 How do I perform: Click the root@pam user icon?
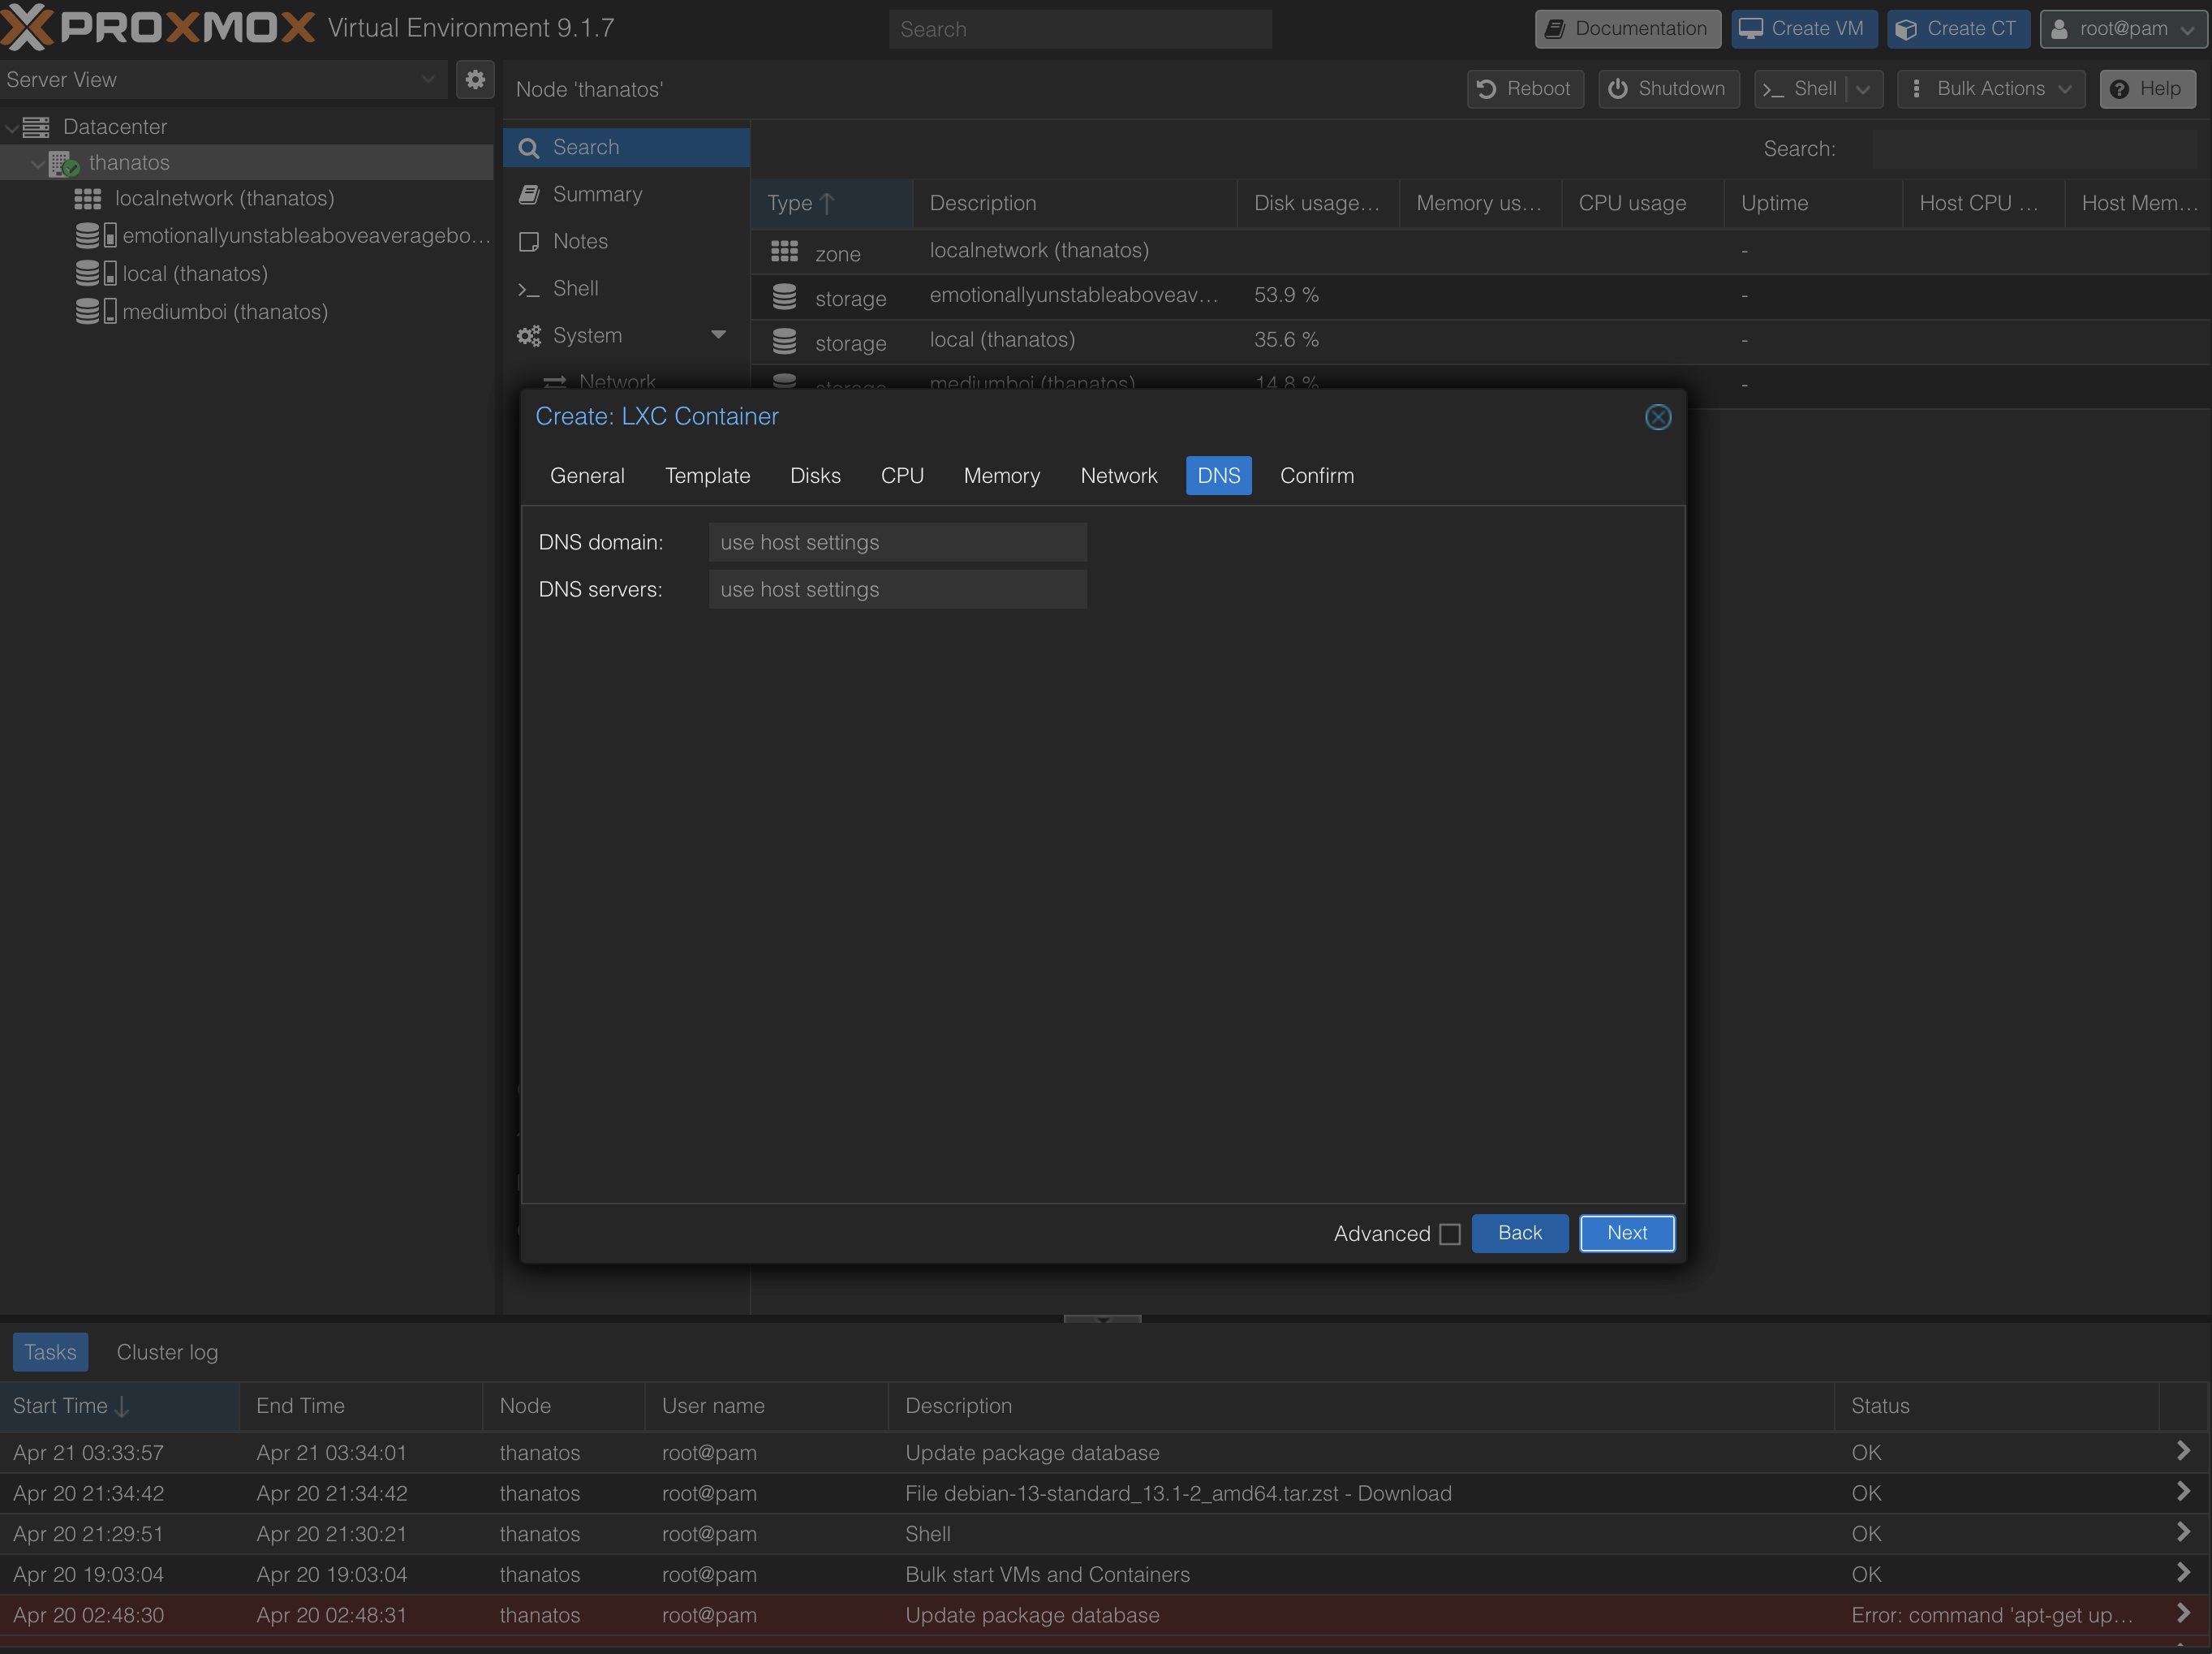coord(2060,29)
